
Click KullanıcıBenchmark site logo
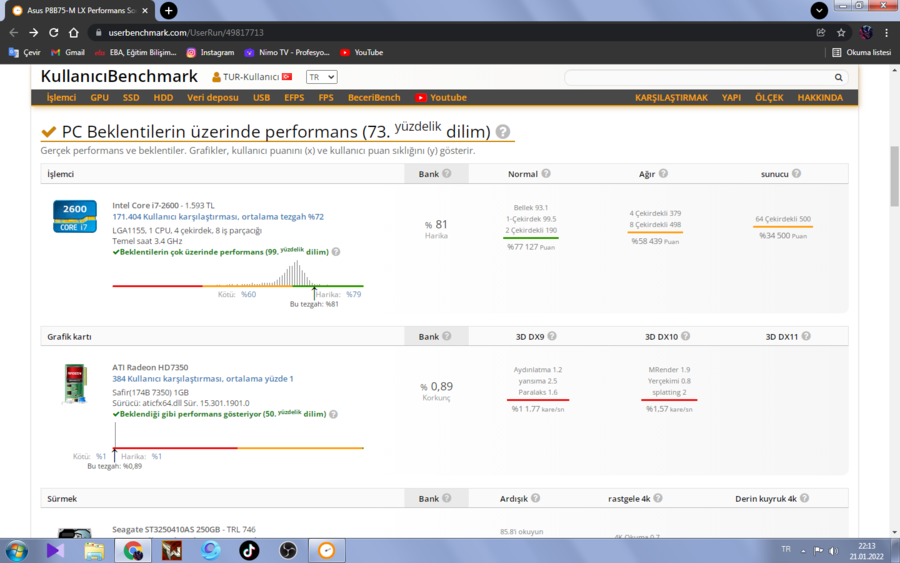[x=119, y=76]
